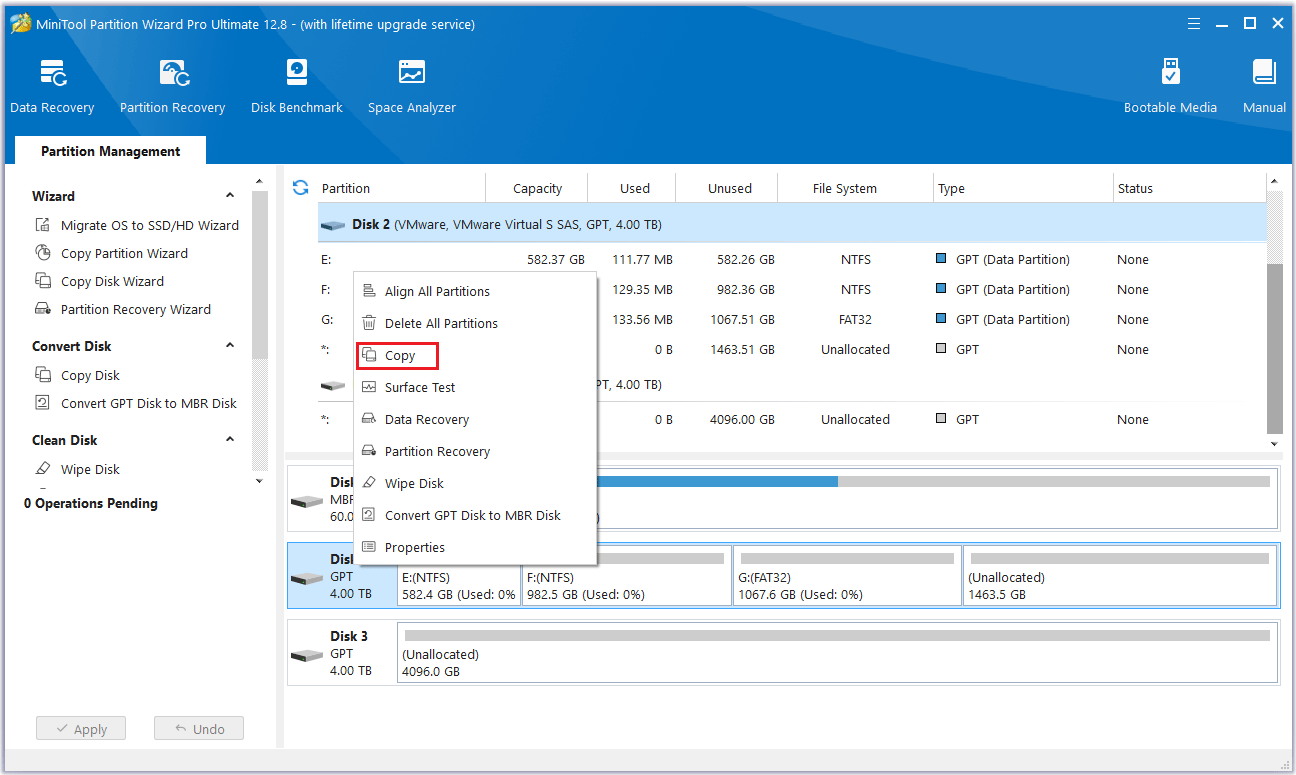This screenshot has width=1296, height=775.
Task: Collapse the Convert Disk section
Action: click(230, 346)
